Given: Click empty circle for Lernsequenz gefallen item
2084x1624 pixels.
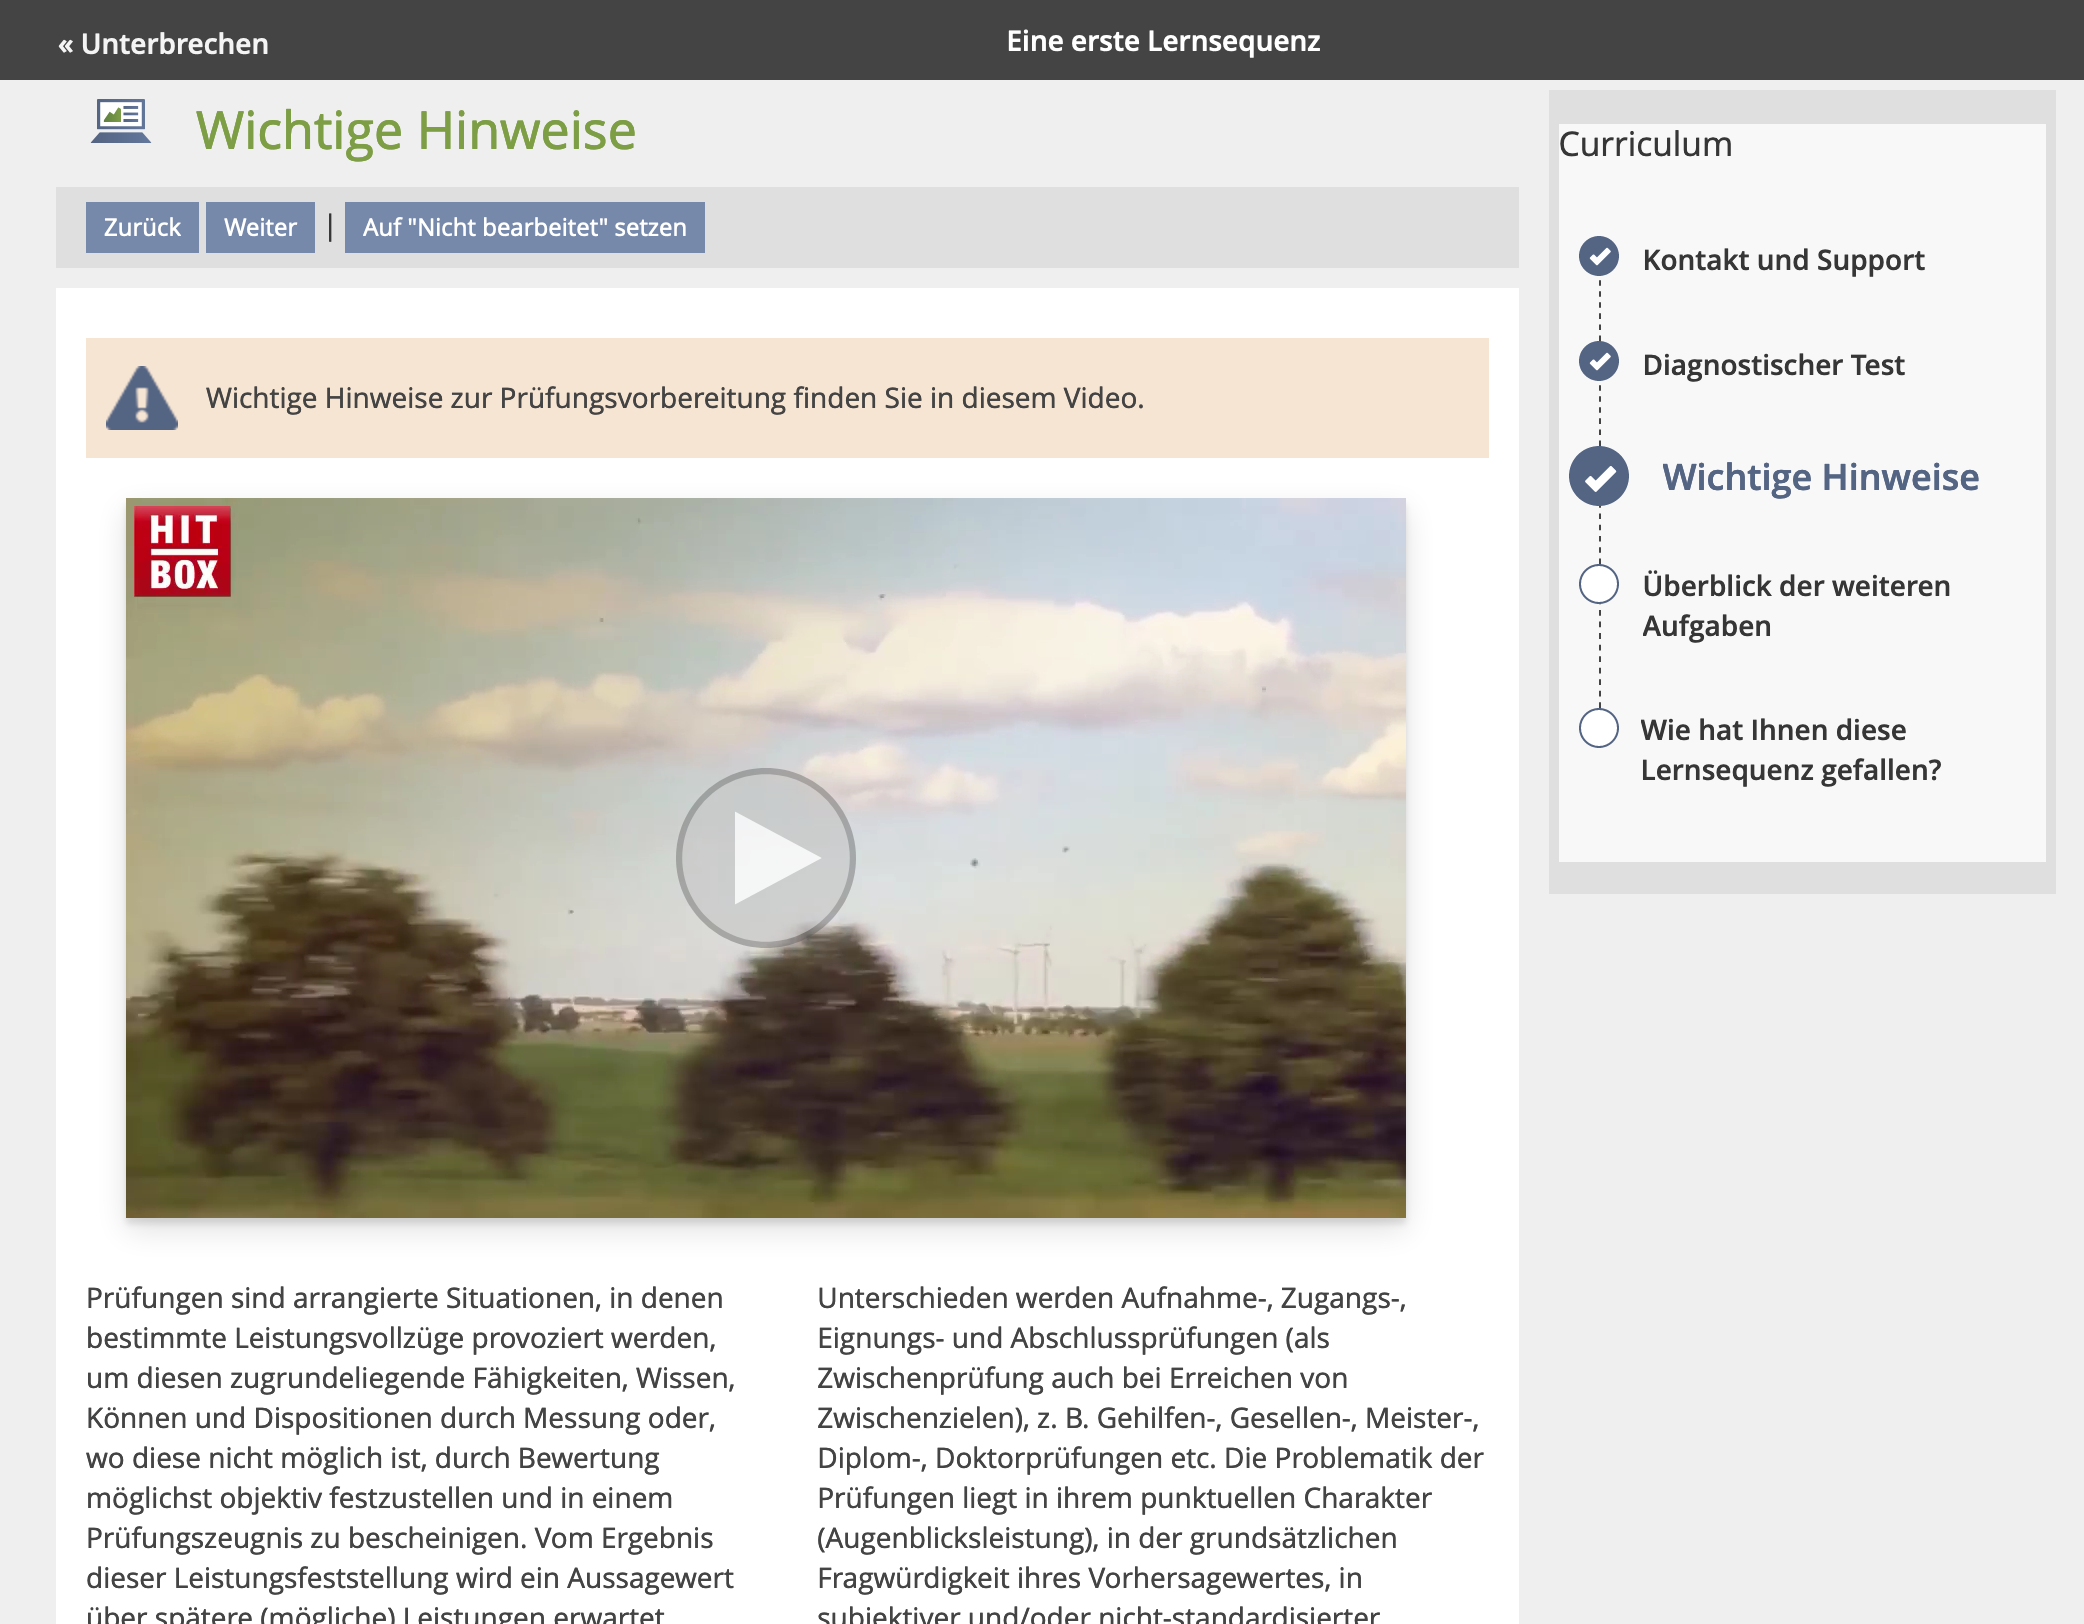Looking at the screenshot, I should click(x=1599, y=728).
